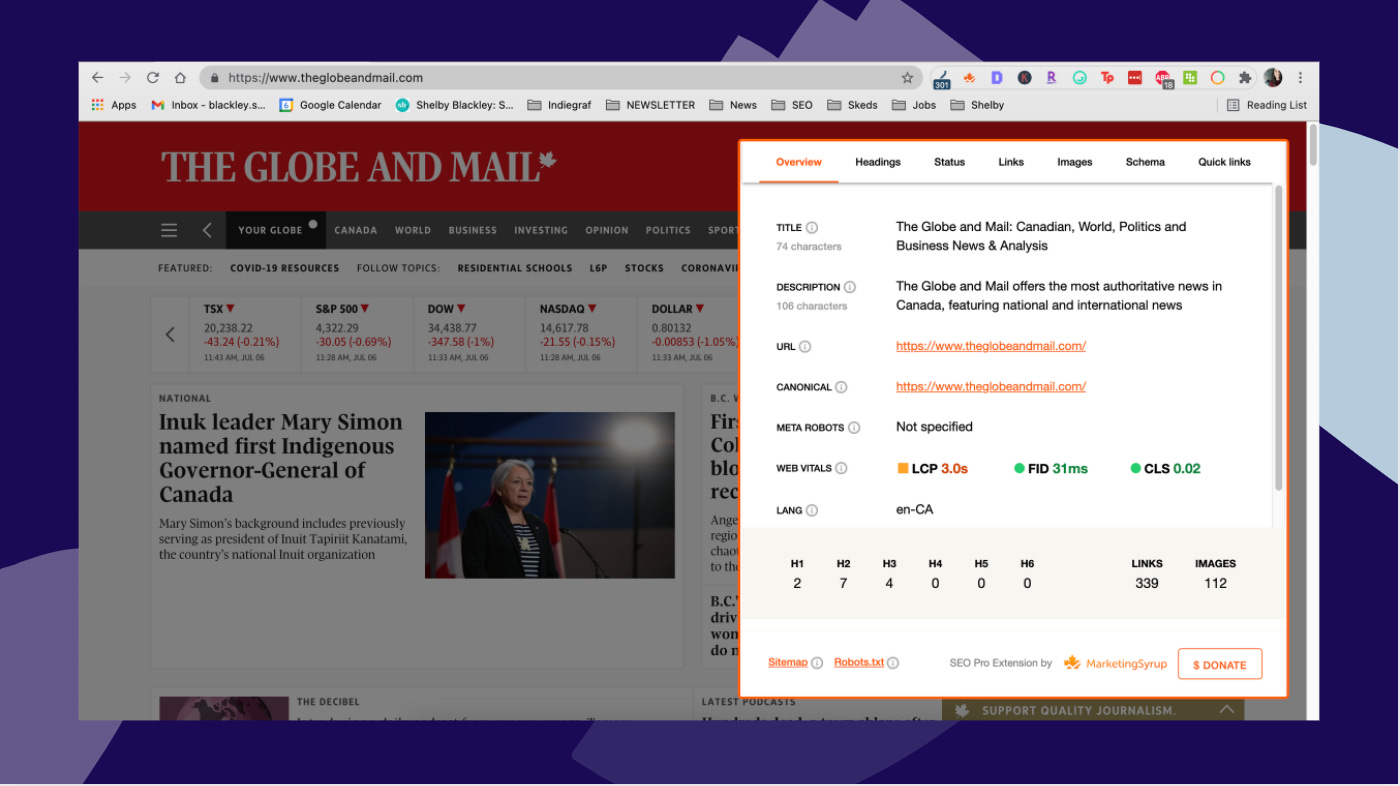Open the teal smiley circle extension icon
Viewport: 1400px width, 786px height.
point(1079,77)
